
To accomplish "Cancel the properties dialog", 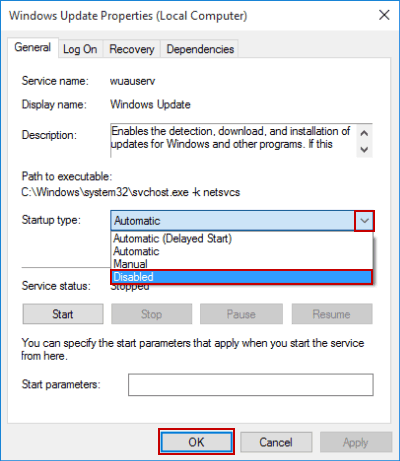I will coord(276,442).
